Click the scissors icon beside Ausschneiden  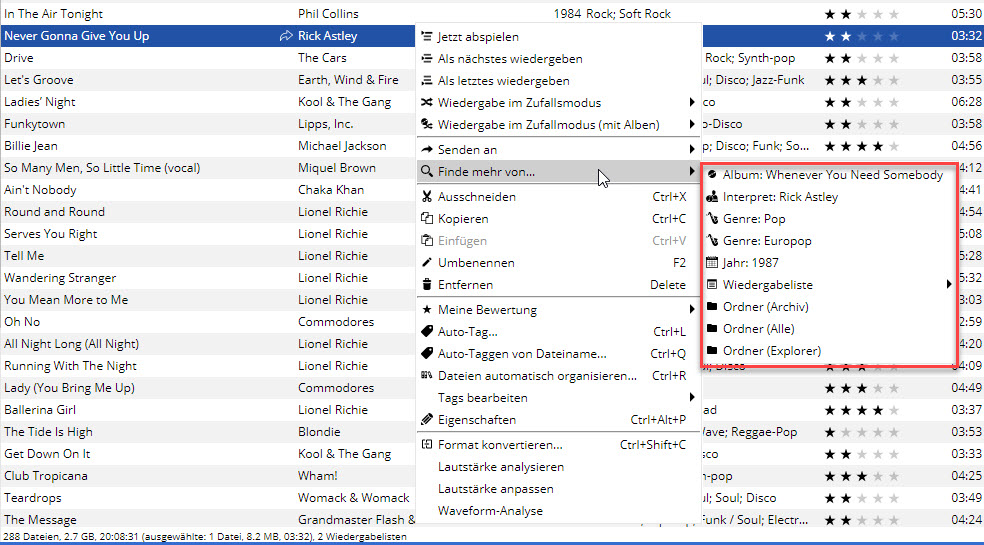(x=427, y=197)
